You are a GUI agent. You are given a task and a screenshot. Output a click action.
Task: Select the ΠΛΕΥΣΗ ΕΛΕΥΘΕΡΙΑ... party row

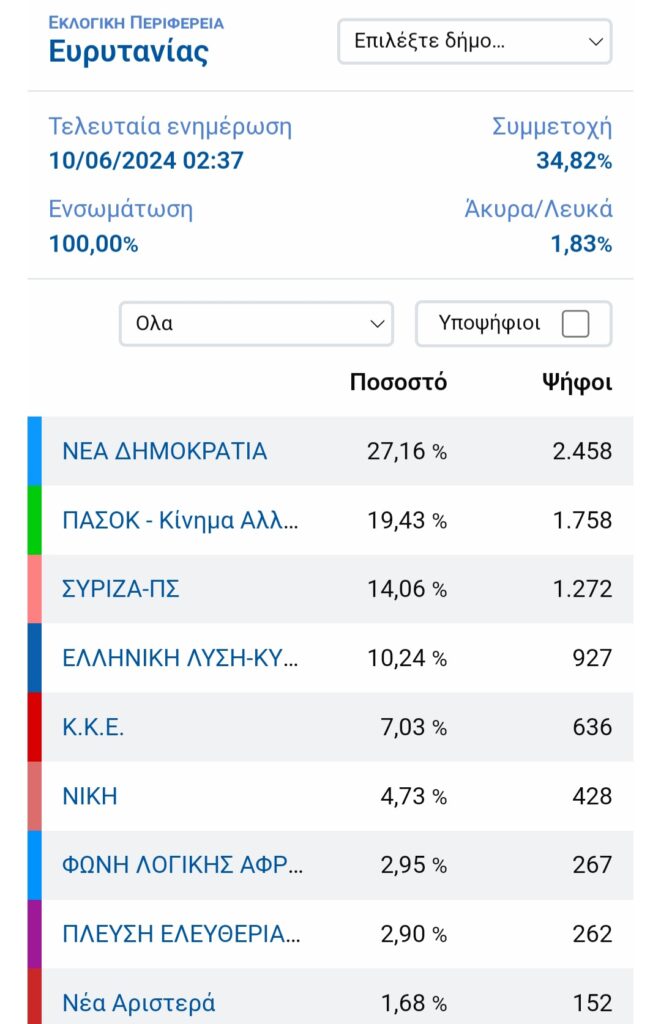330,935
